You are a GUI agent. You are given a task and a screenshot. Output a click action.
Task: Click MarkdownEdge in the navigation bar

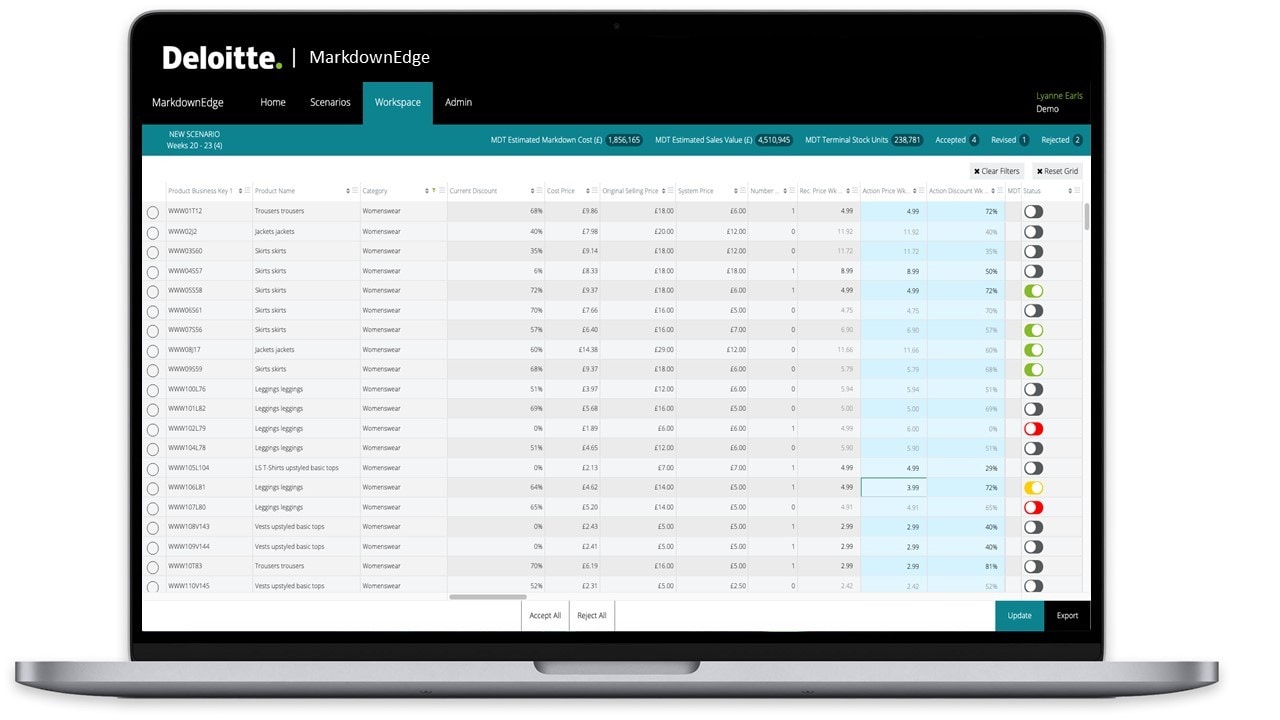(x=188, y=102)
